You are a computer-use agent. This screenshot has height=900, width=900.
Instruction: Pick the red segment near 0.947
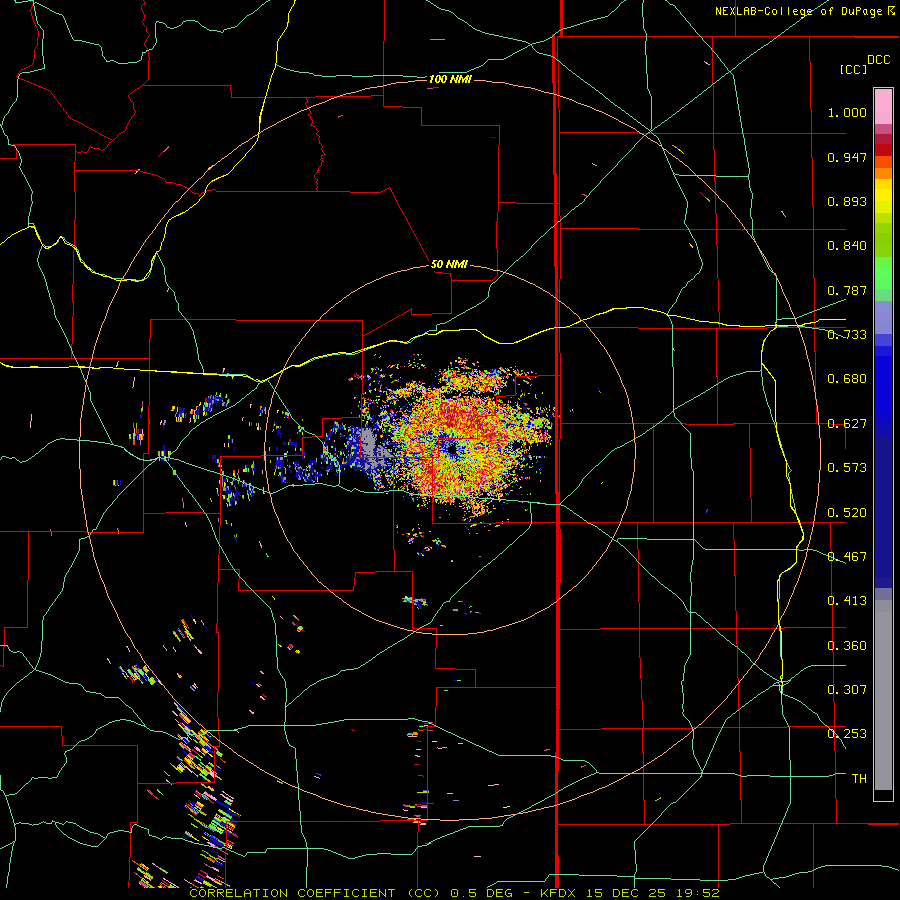(883, 149)
